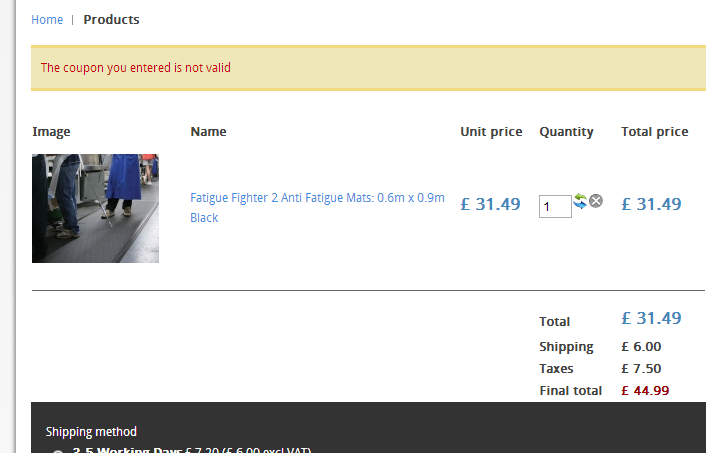Click the Total price column header
The height and width of the screenshot is (453, 719).
[x=654, y=132]
